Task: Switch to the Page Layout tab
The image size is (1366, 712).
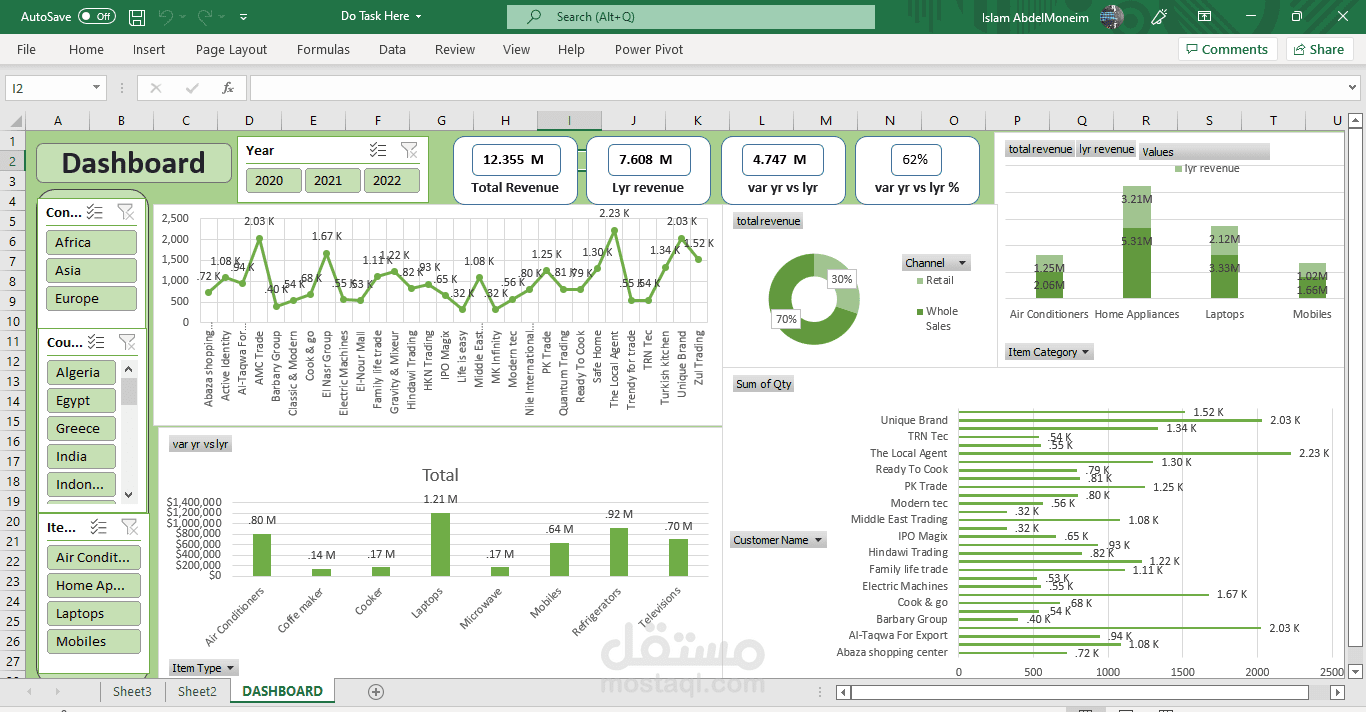Action: click(x=231, y=49)
